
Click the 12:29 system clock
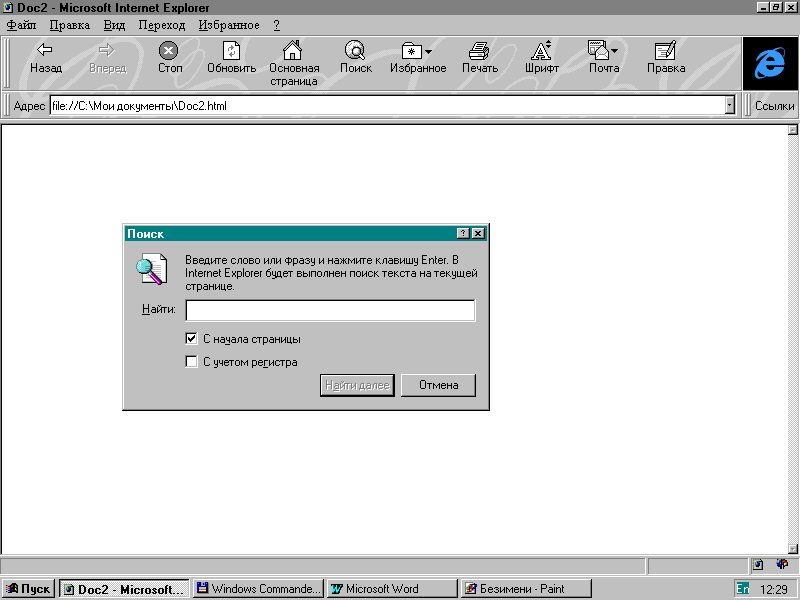(774, 589)
